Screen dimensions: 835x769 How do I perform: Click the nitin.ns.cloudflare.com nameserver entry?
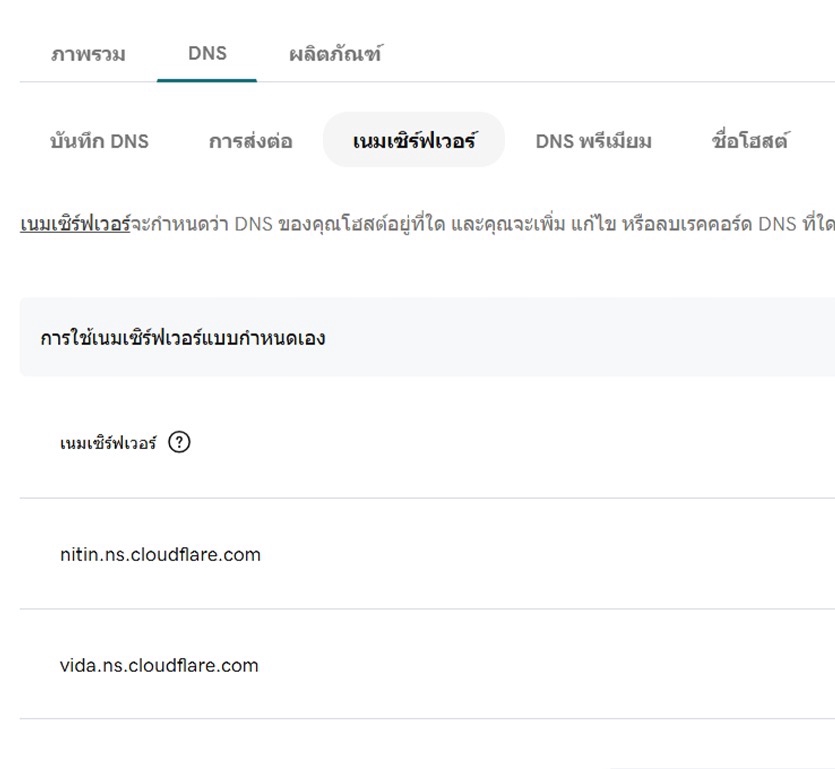pos(159,554)
